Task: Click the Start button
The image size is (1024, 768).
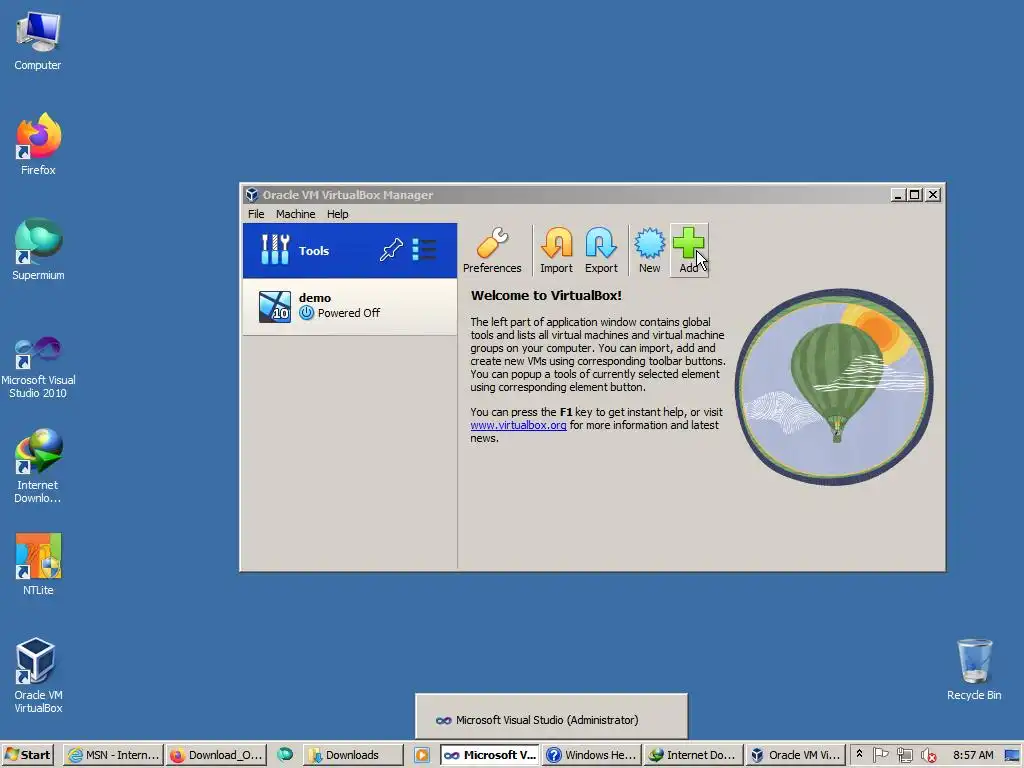Action: 27,755
